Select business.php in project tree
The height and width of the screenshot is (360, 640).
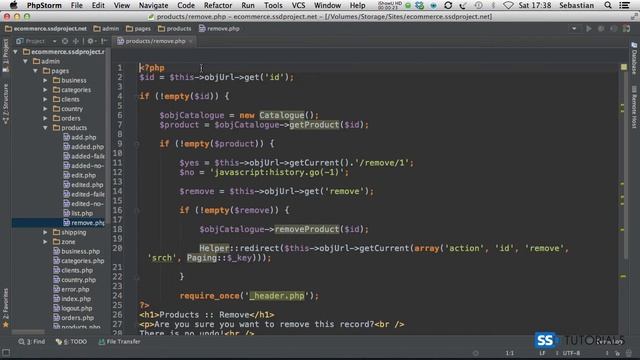click(76, 251)
